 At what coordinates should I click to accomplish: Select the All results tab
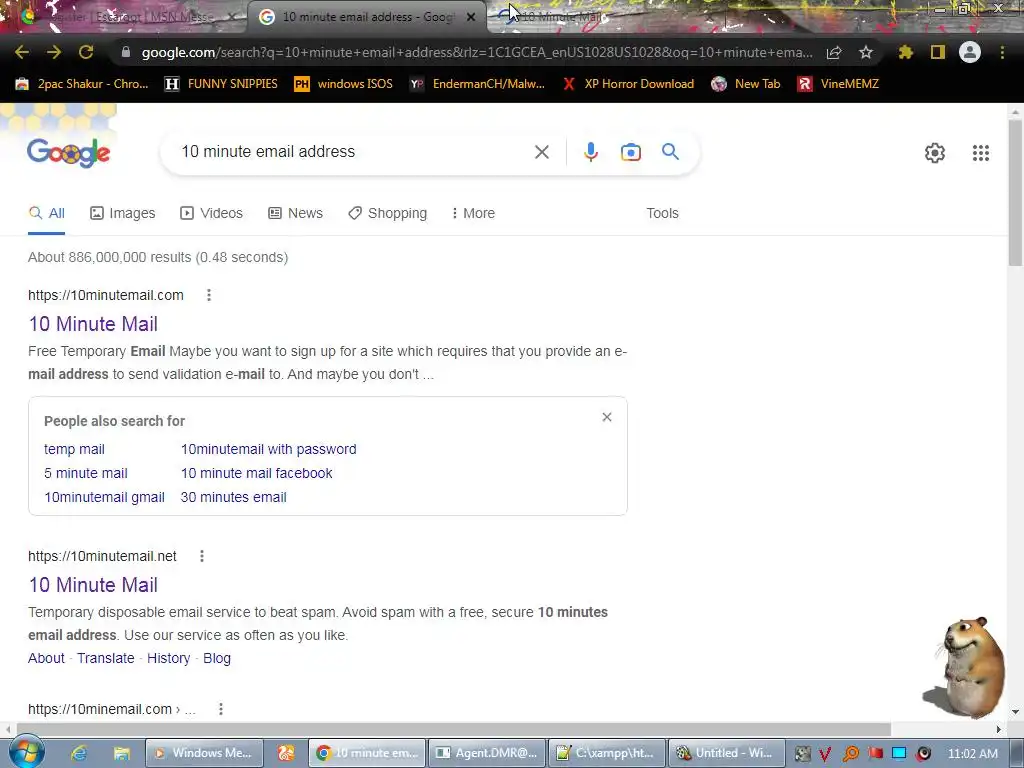(46, 213)
